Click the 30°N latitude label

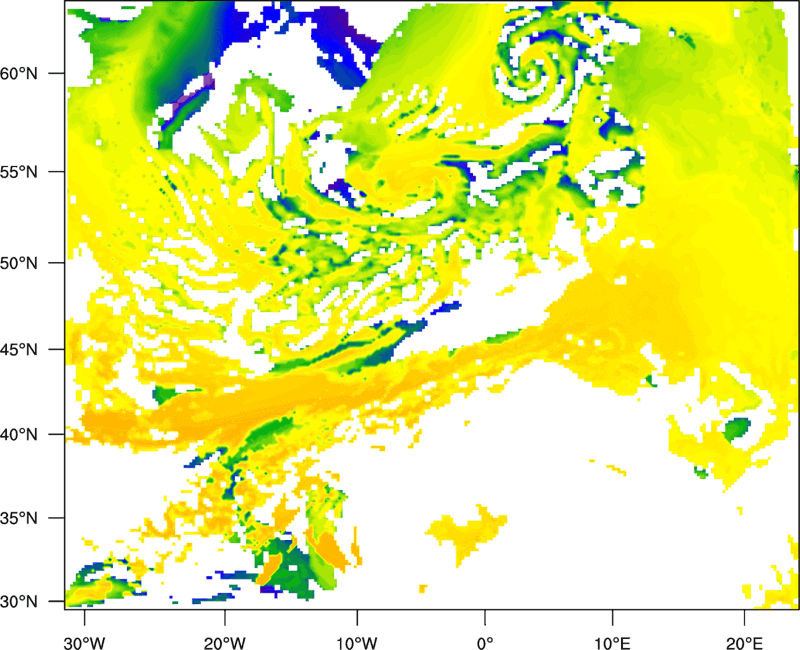tap(19, 602)
